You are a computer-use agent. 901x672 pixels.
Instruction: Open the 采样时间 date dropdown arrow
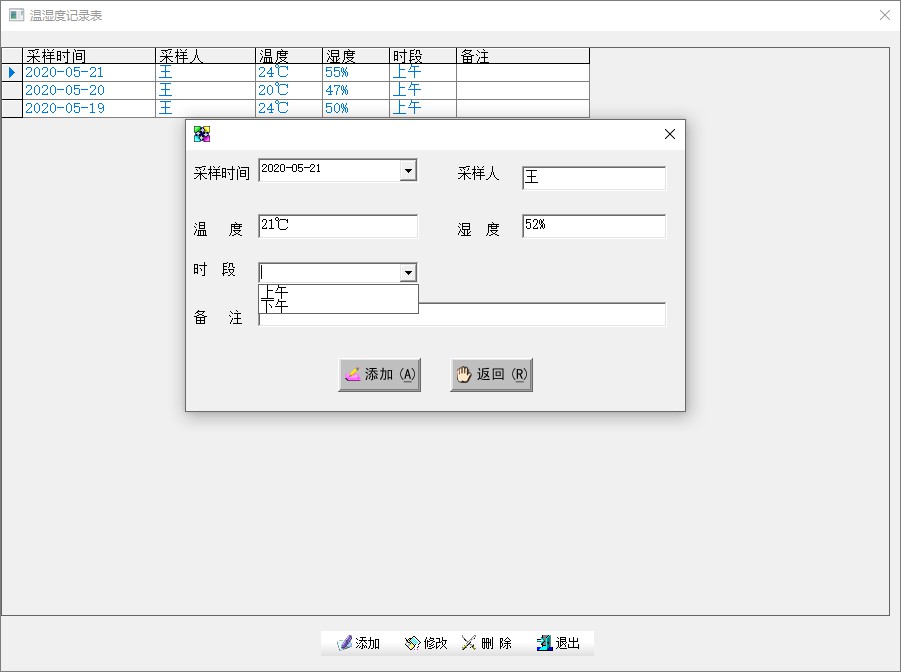407,171
